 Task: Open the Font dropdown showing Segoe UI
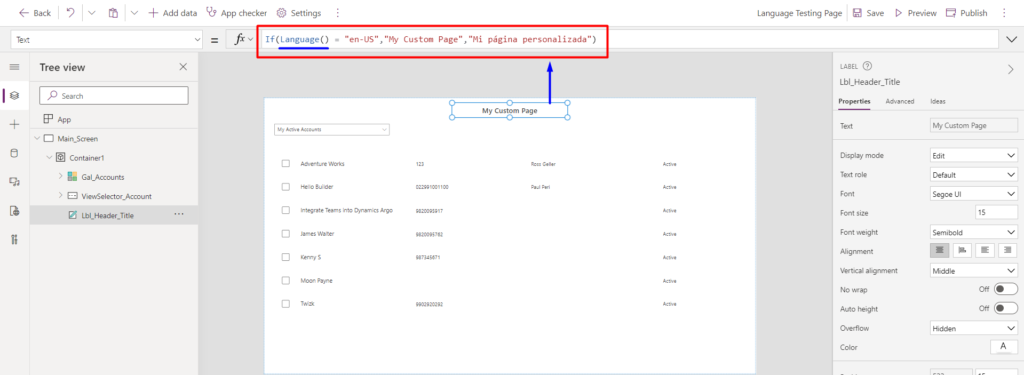973,194
